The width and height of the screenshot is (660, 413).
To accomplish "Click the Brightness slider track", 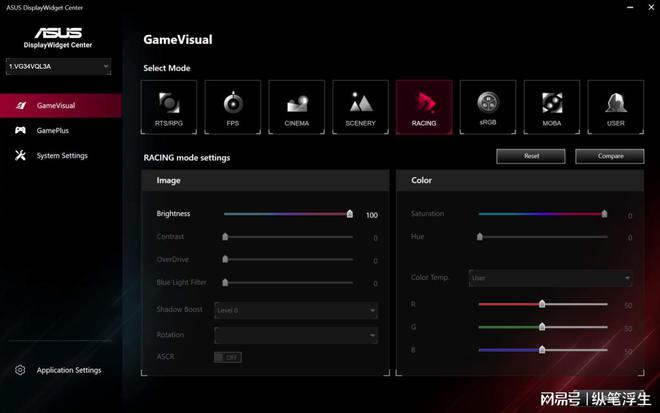I will pos(286,214).
